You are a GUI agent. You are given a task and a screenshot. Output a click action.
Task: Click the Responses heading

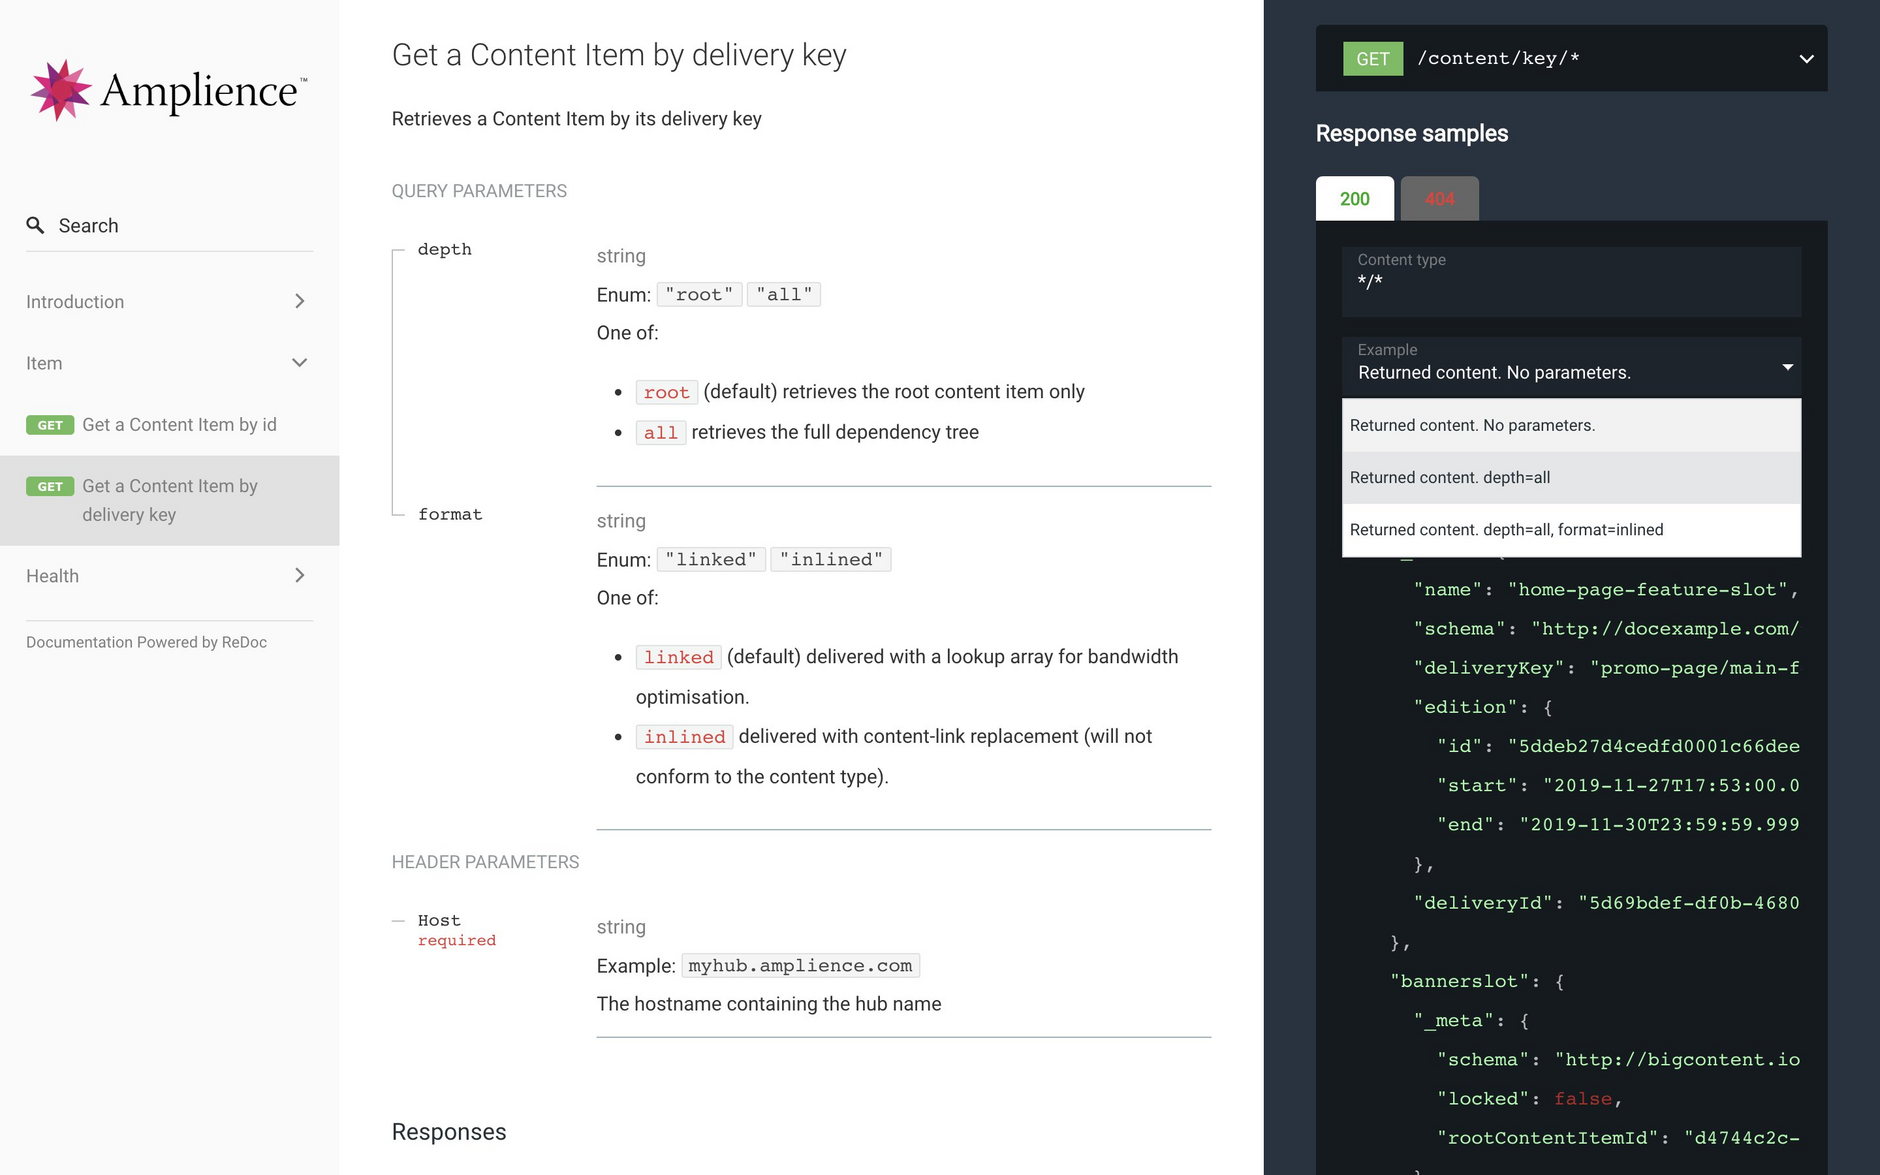click(449, 1132)
